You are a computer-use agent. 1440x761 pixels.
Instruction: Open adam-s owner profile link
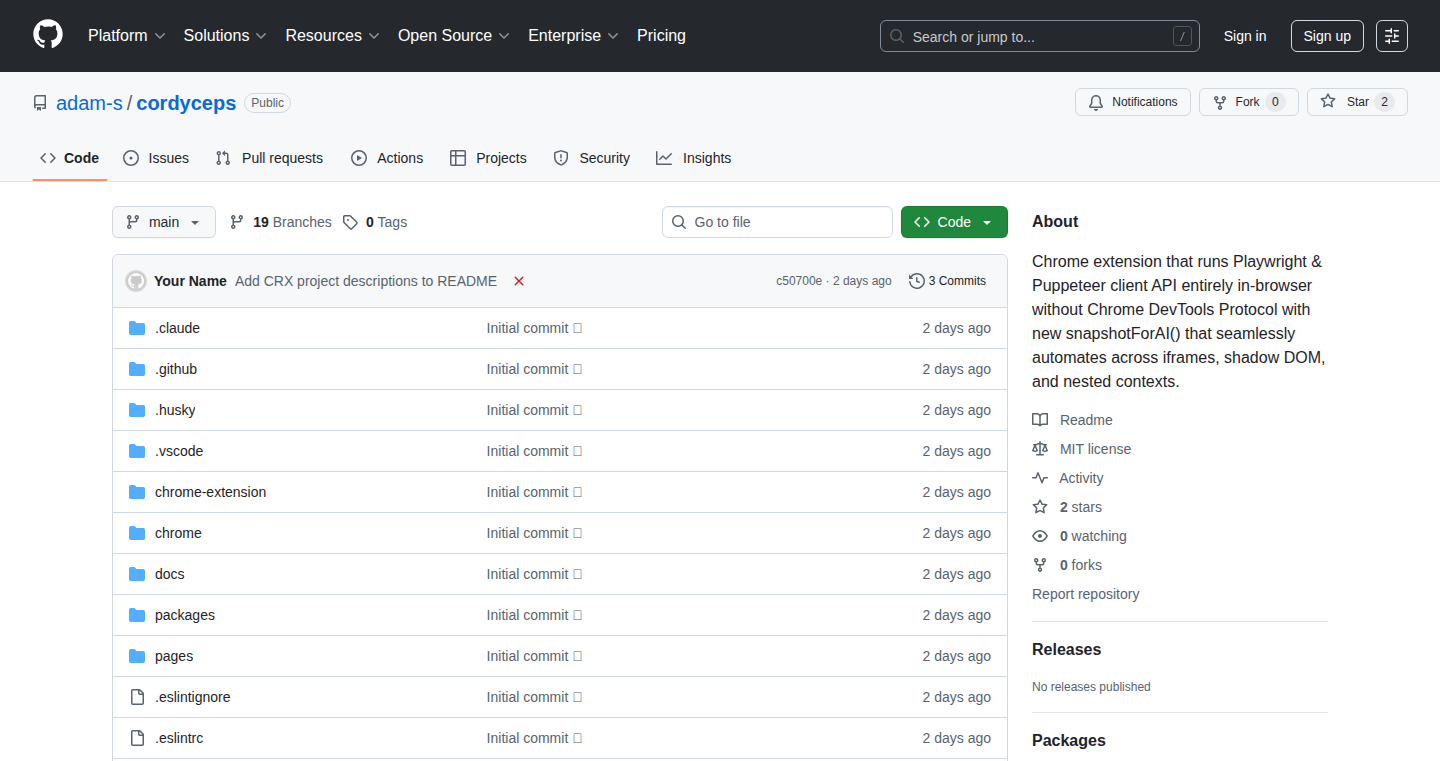coord(89,103)
